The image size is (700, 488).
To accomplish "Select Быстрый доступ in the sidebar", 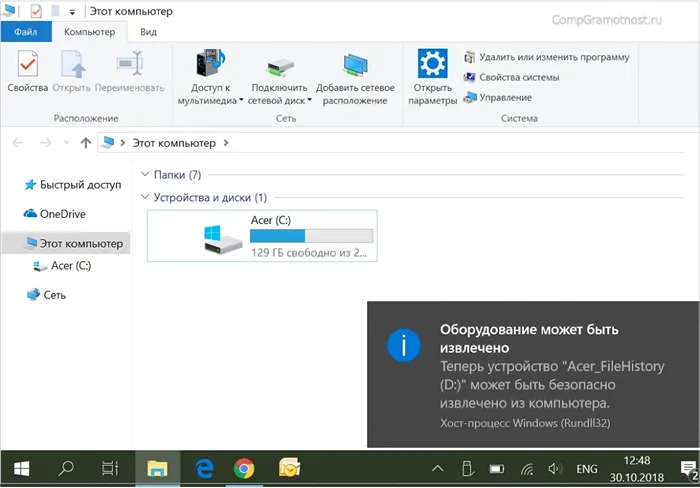I will pos(79,185).
